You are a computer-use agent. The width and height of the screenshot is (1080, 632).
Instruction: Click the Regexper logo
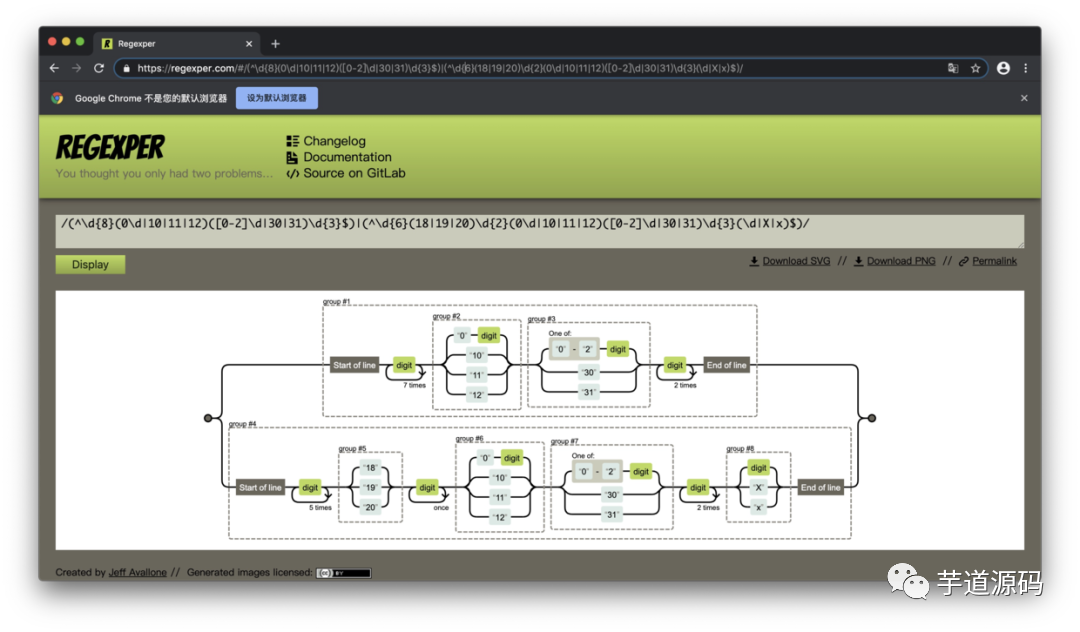[x=110, y=148]
